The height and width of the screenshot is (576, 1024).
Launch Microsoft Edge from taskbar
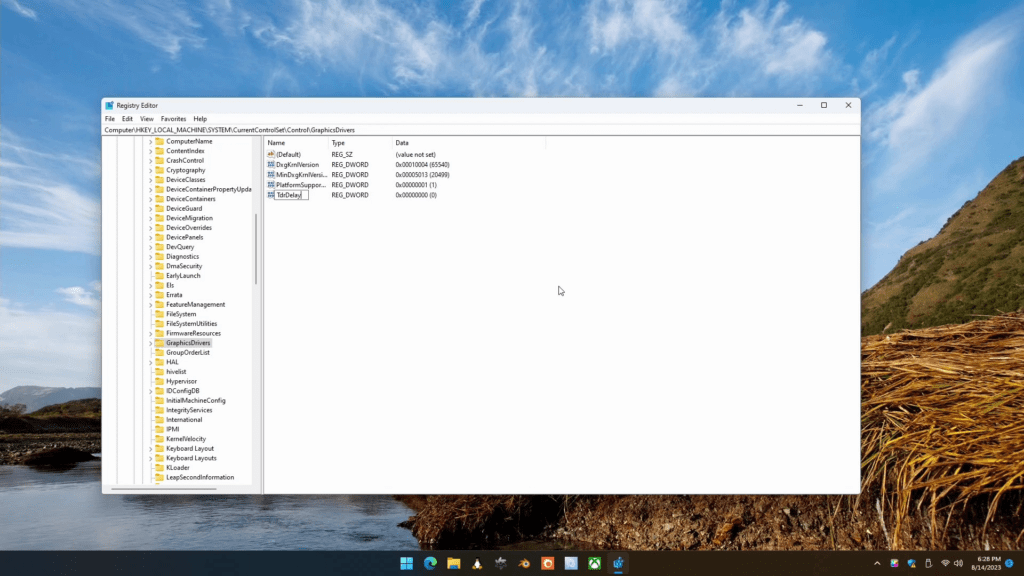tap(430, 563)
